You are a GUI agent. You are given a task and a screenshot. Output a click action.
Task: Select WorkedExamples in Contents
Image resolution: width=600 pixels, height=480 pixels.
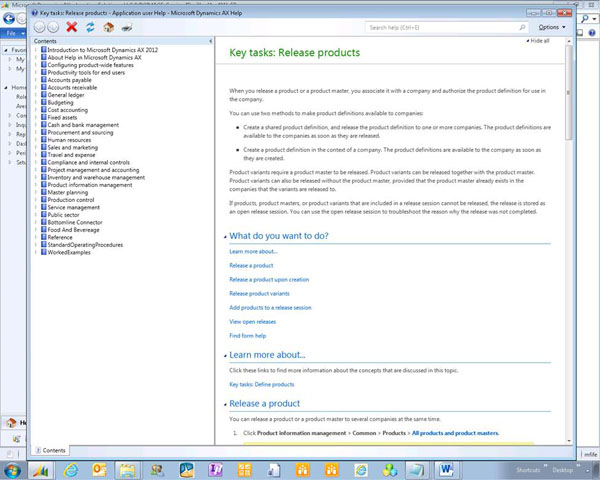[x=69, y=252]
